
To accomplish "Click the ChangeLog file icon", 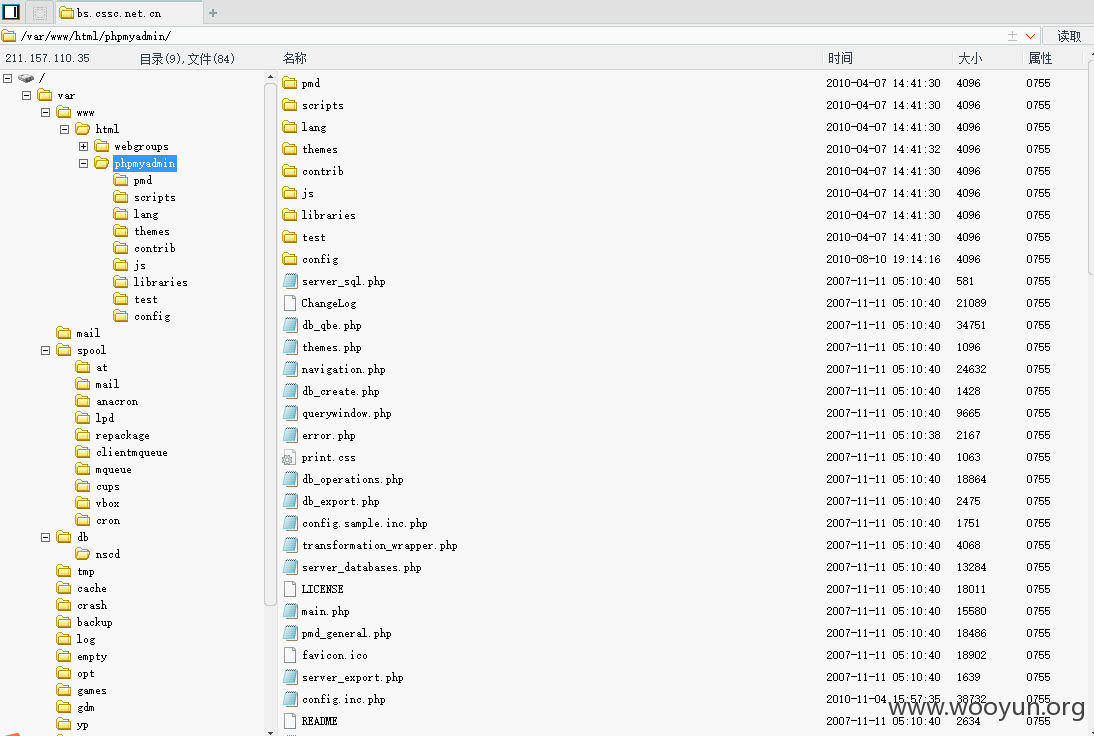I will pyautogui.click(x=290, y=303).
